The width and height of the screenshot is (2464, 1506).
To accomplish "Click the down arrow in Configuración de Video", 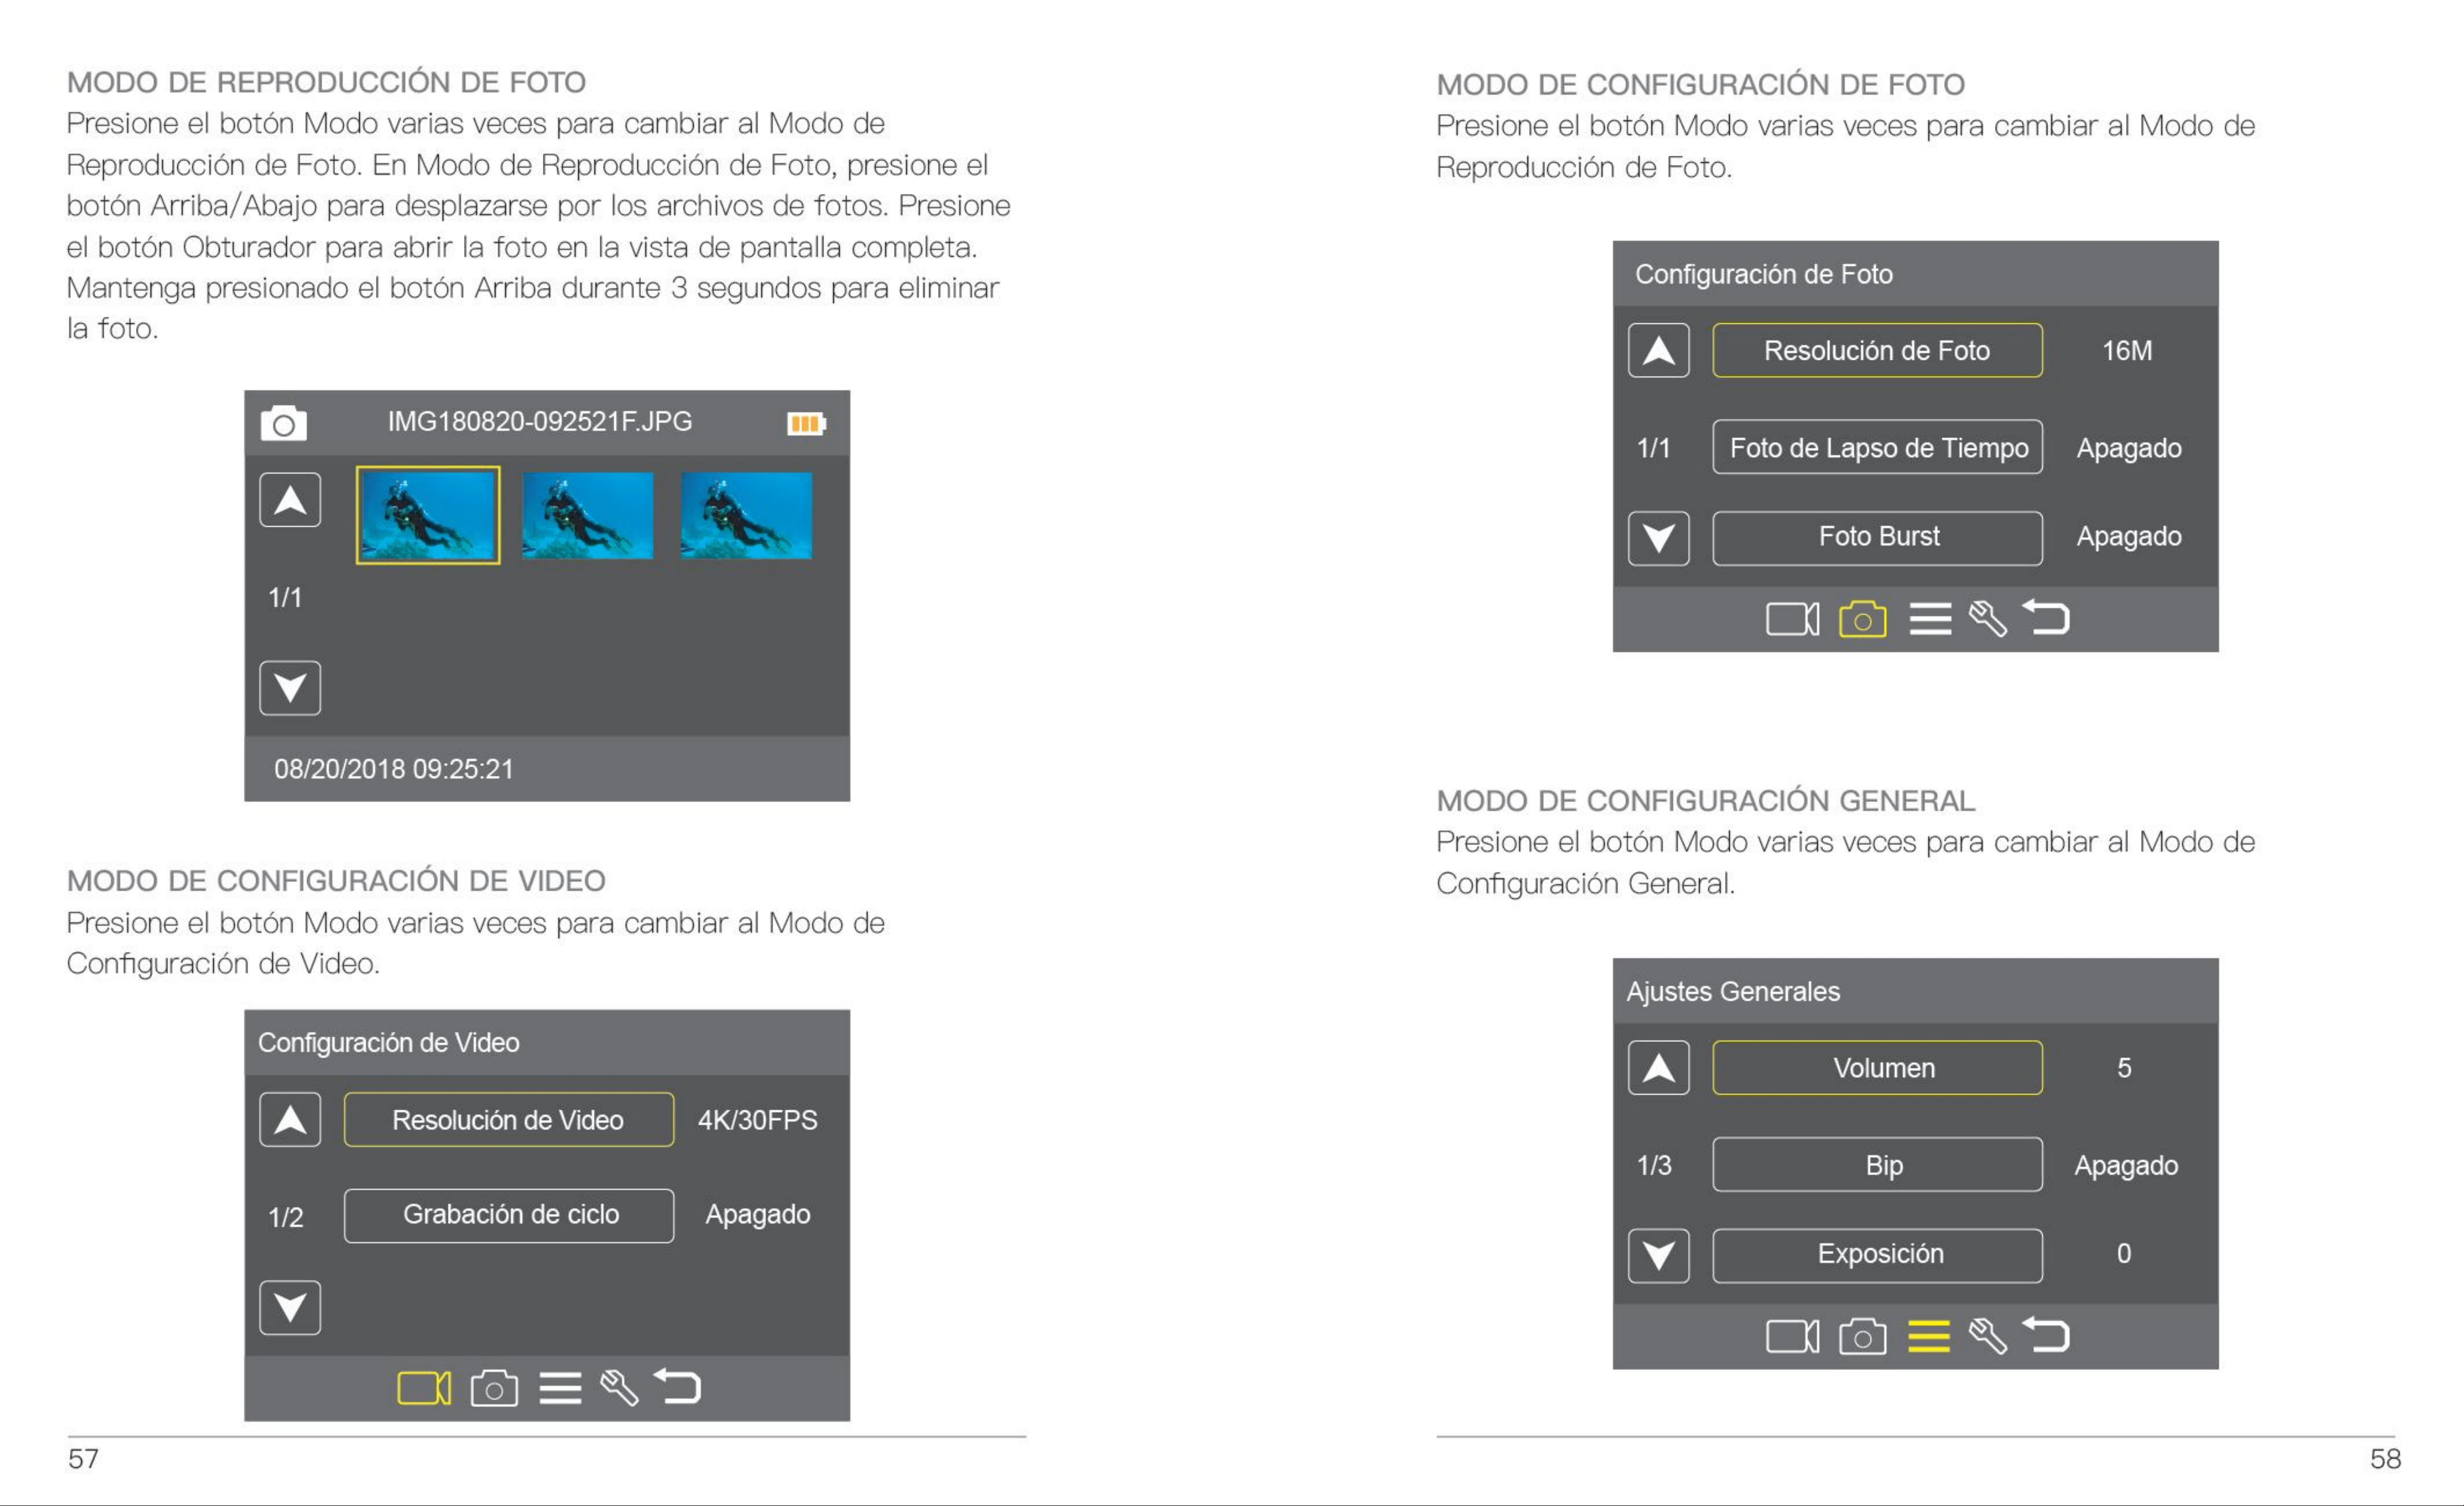I will tap(290, 1307).
